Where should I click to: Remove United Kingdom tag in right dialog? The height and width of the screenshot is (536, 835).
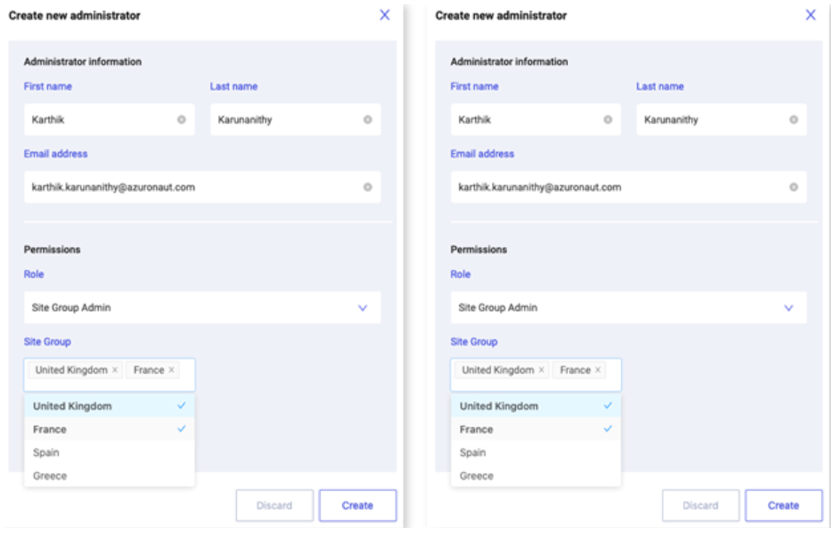542,370
